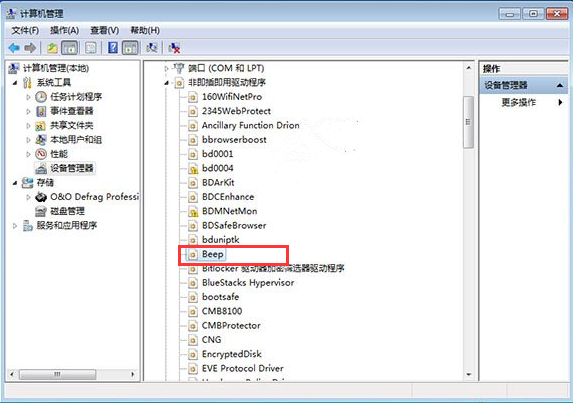Collapse the 存储 tree node
This screenshot has height=403, width=573.
pos(15,183)
